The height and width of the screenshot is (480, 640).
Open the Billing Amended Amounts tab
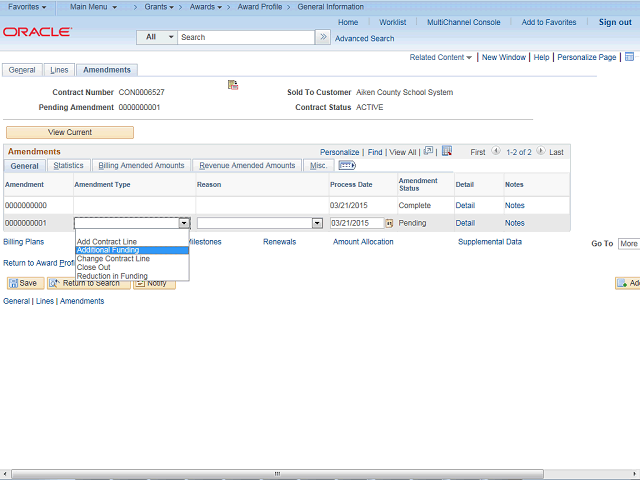pyautogui.click(x=141, y=165)
